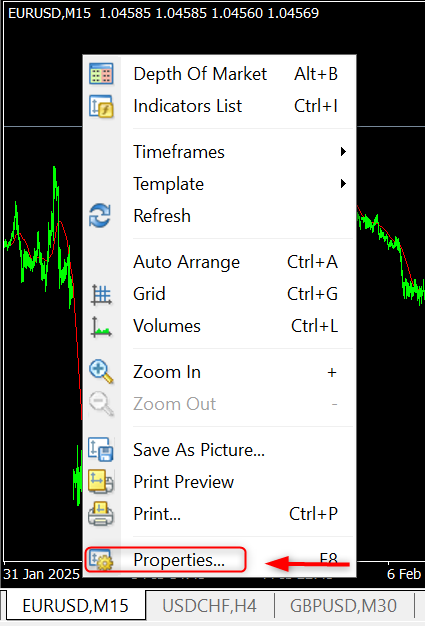Select Properties... menu item
425x626 pixels.
click(x=219, y=560)
